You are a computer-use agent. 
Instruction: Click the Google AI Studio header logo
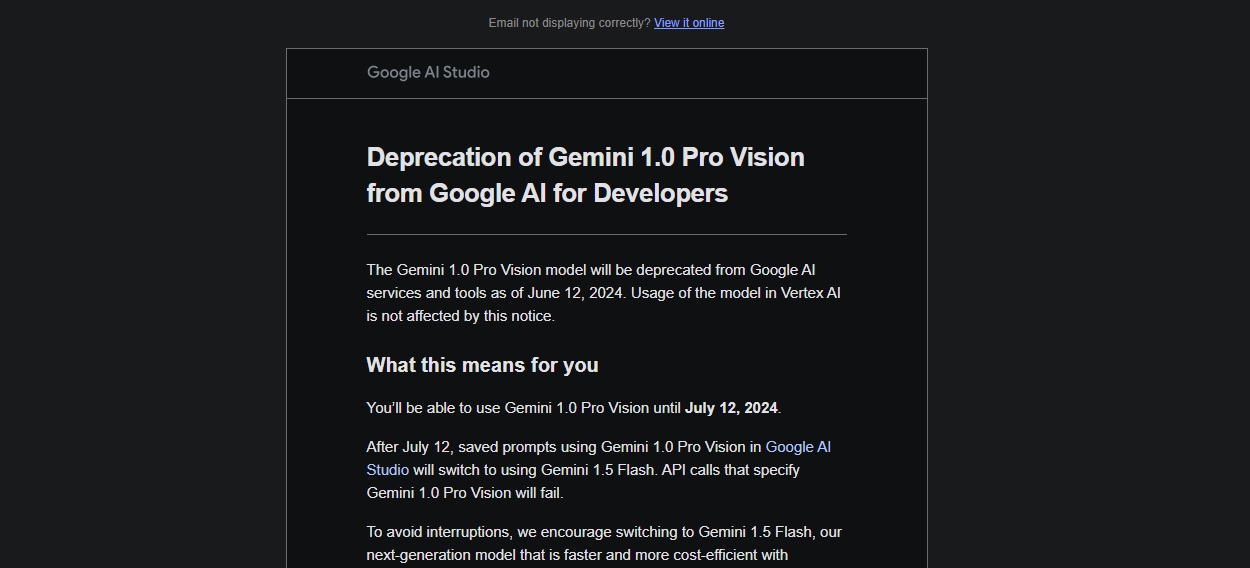pyautogui.click(x=428, y=72)
